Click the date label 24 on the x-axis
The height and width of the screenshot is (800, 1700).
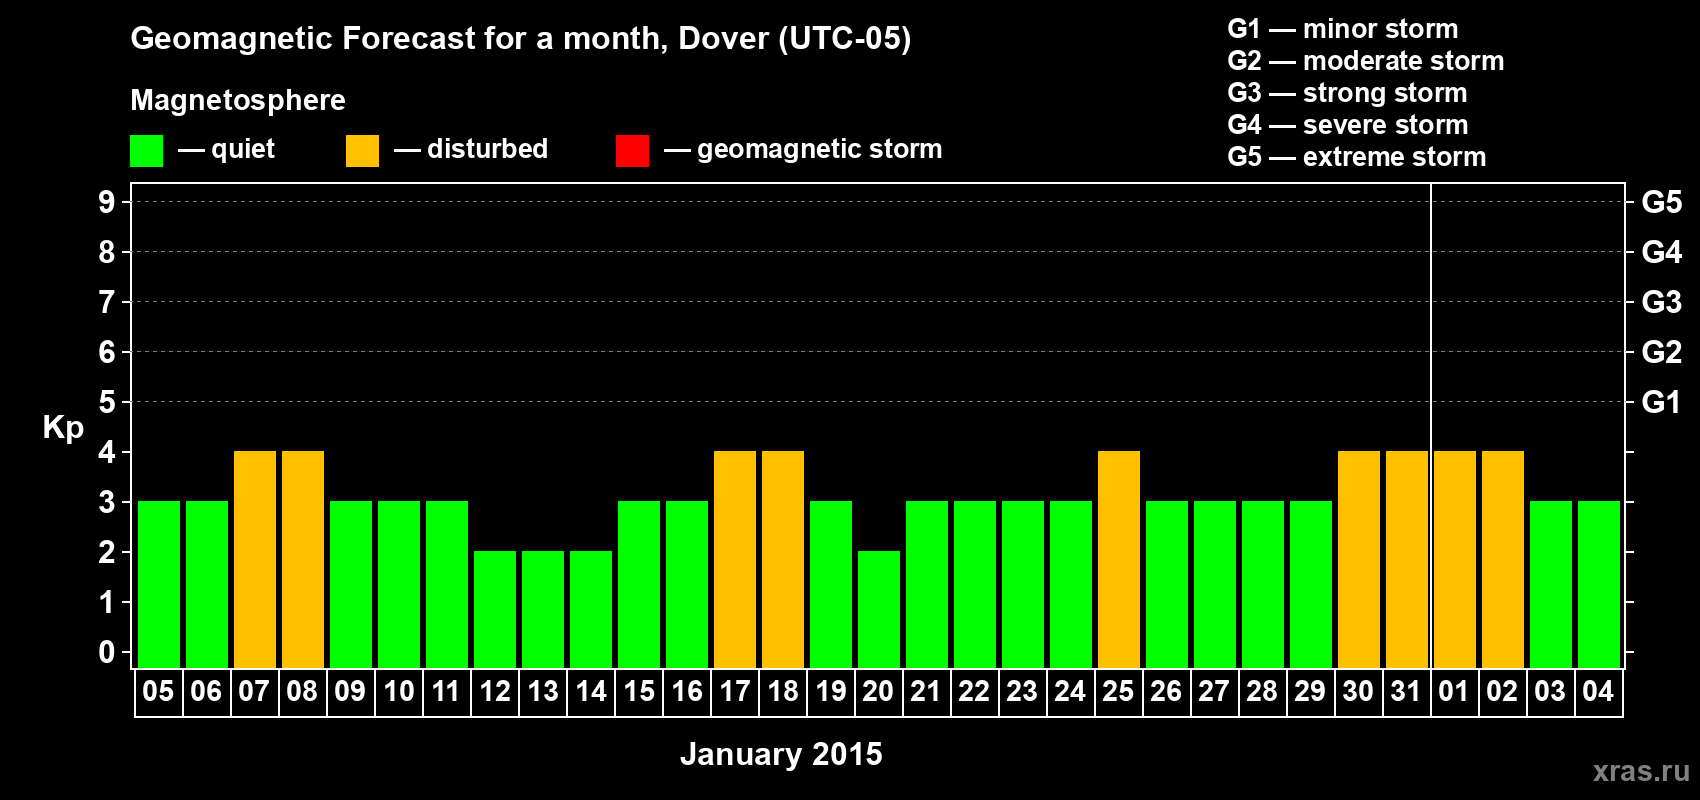pos(1070,691)
